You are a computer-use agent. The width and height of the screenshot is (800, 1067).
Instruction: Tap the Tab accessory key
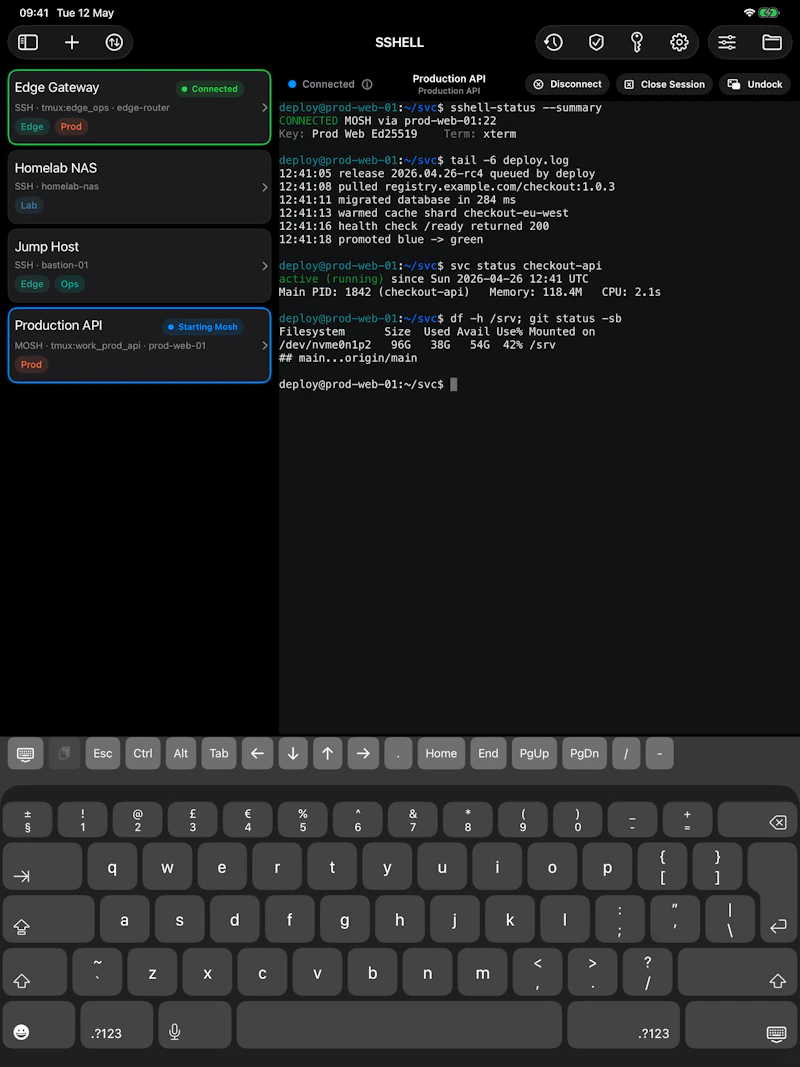click(x=219, y=753)
